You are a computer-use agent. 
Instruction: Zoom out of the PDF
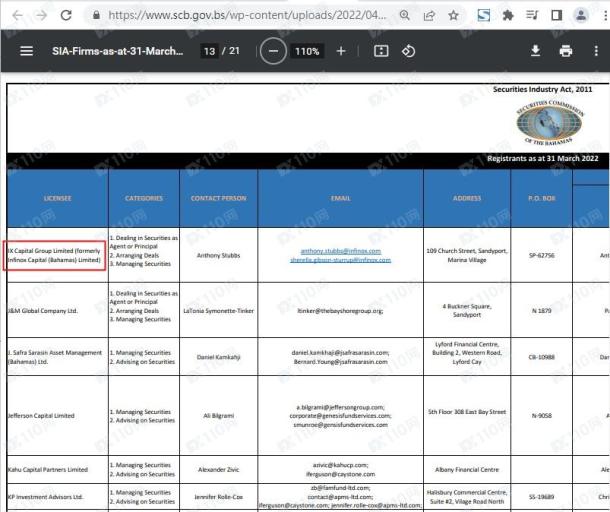(273, 51)
